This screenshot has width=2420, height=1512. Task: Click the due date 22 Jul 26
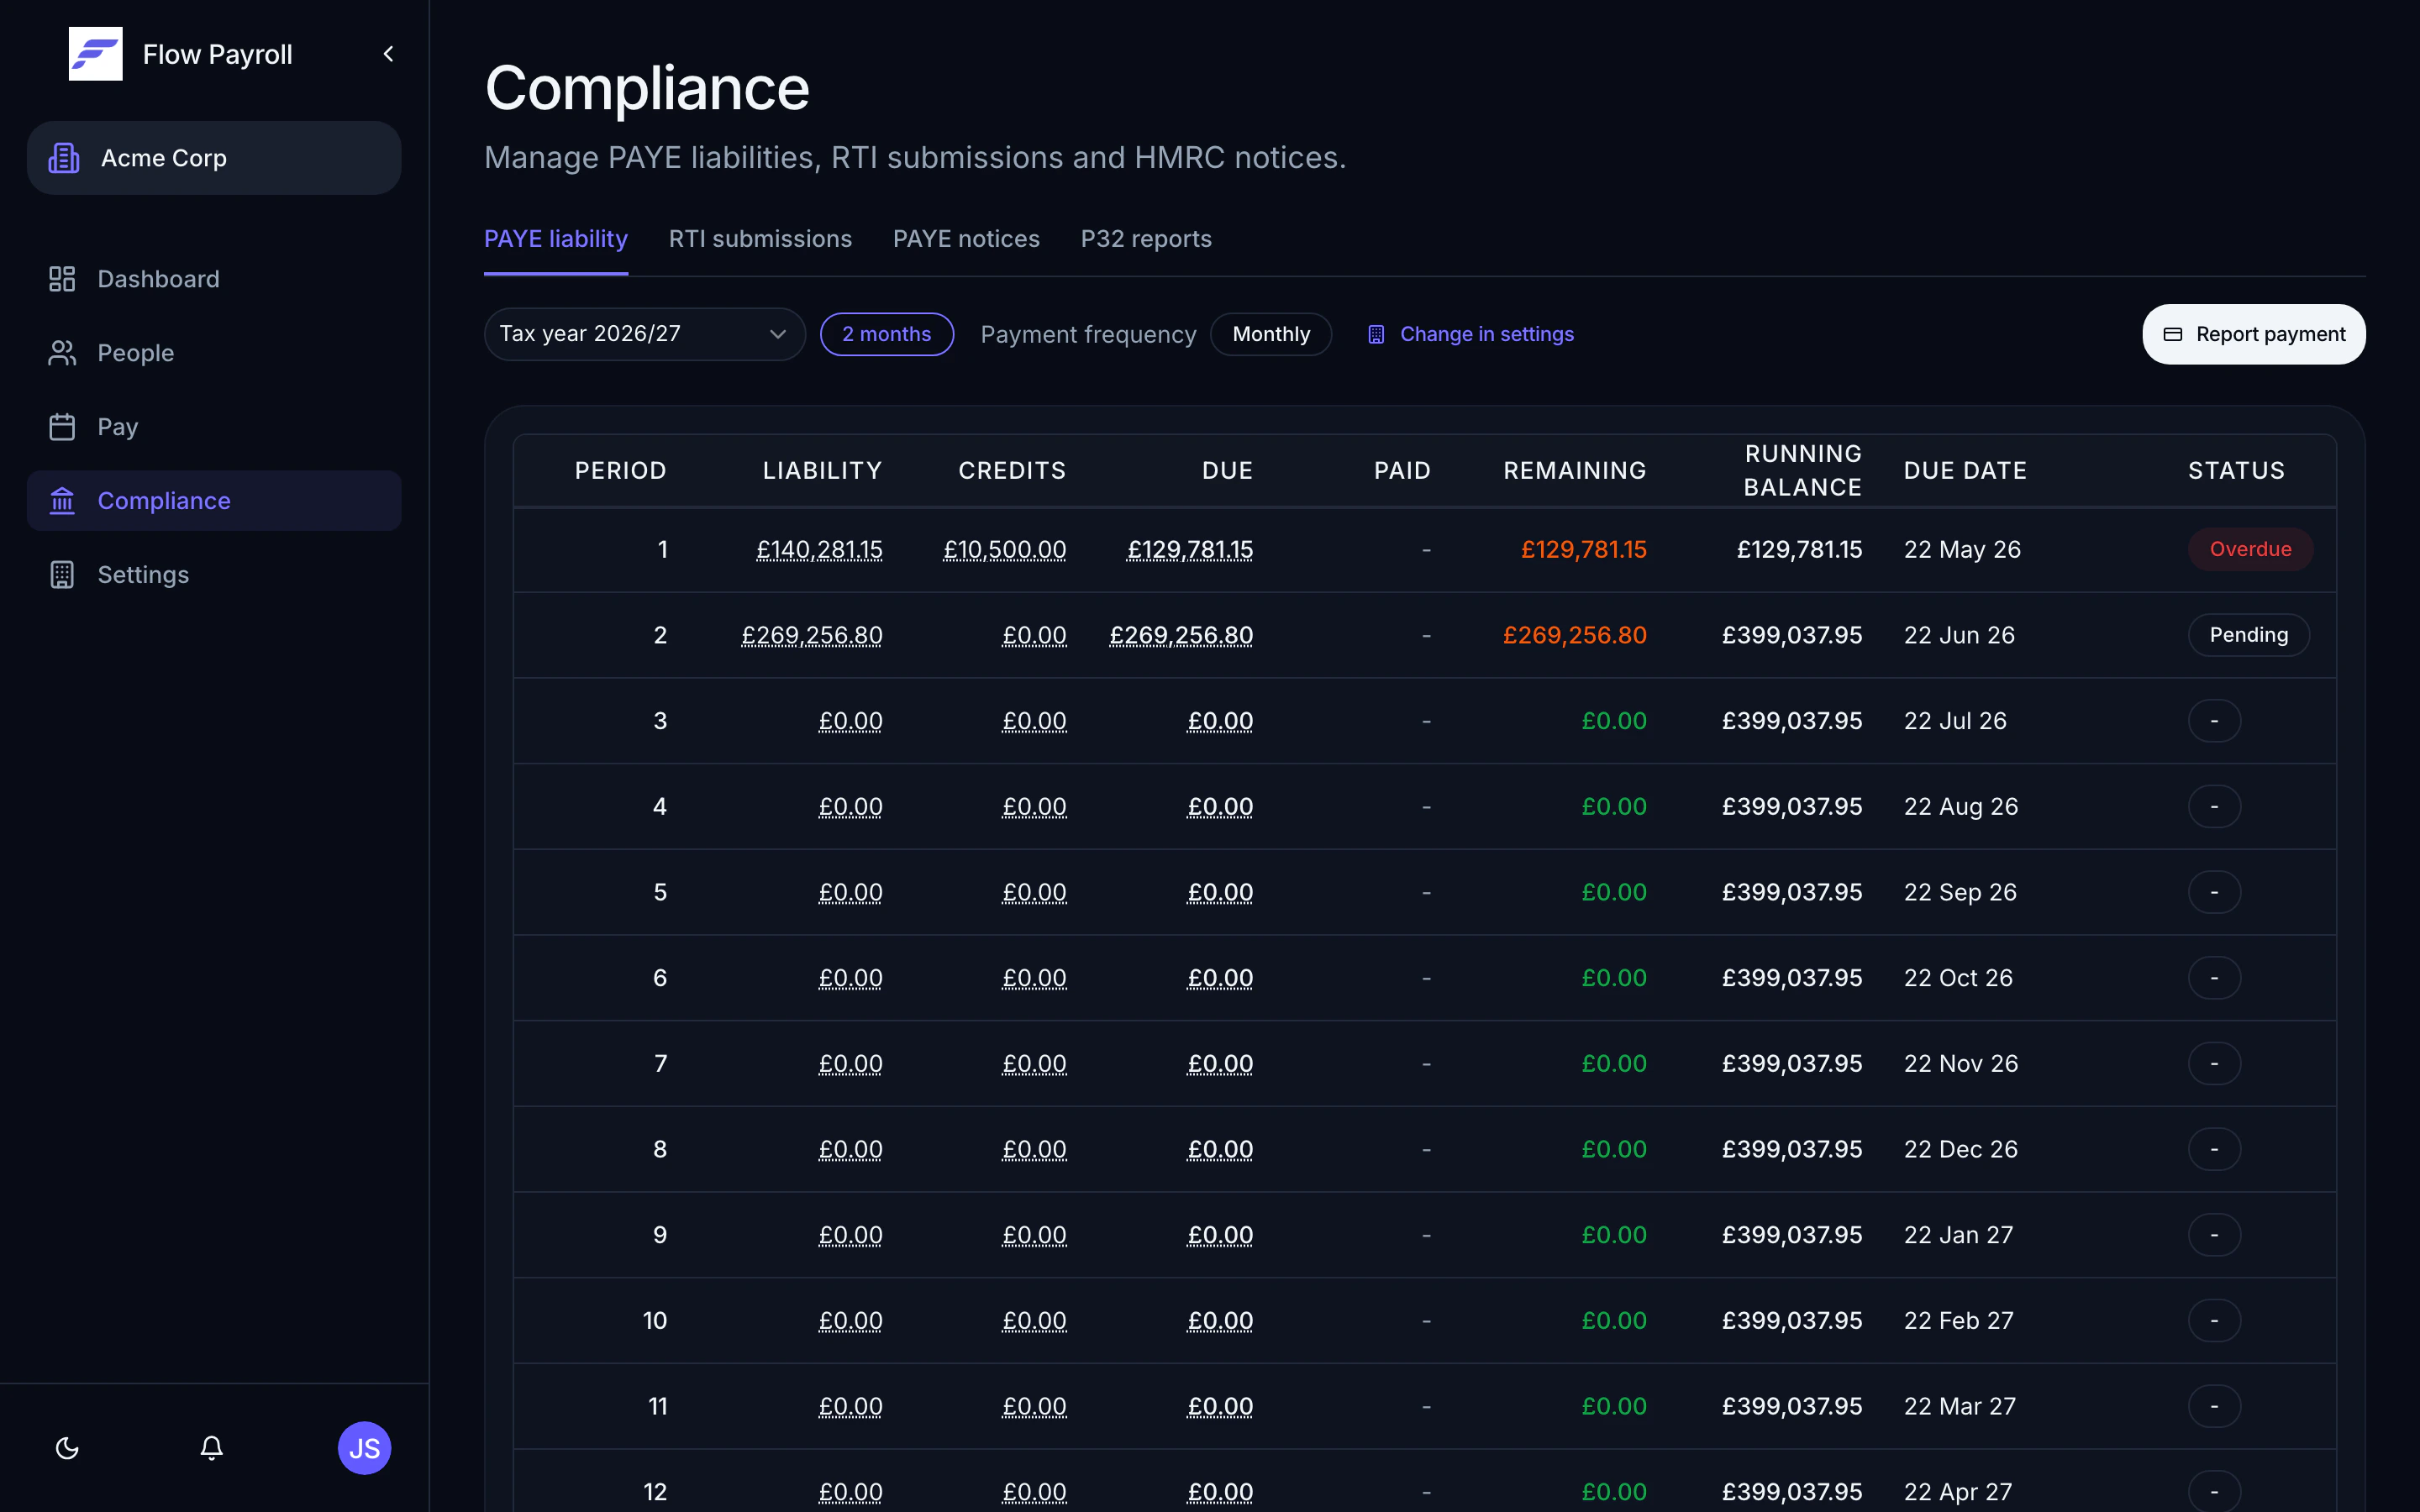pos(1955,721)
